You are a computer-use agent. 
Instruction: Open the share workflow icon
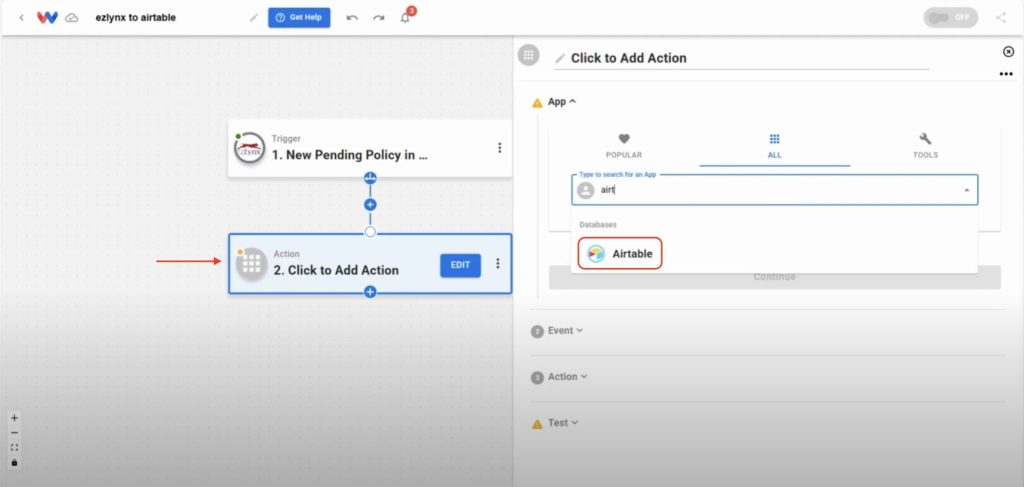coord(1000,18)
